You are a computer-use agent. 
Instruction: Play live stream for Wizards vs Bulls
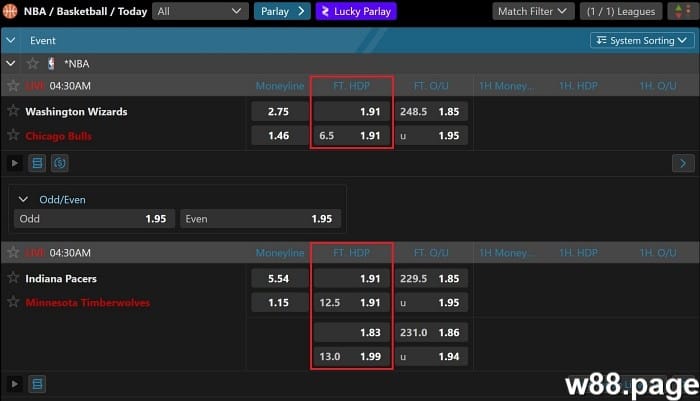pos(15,163)
